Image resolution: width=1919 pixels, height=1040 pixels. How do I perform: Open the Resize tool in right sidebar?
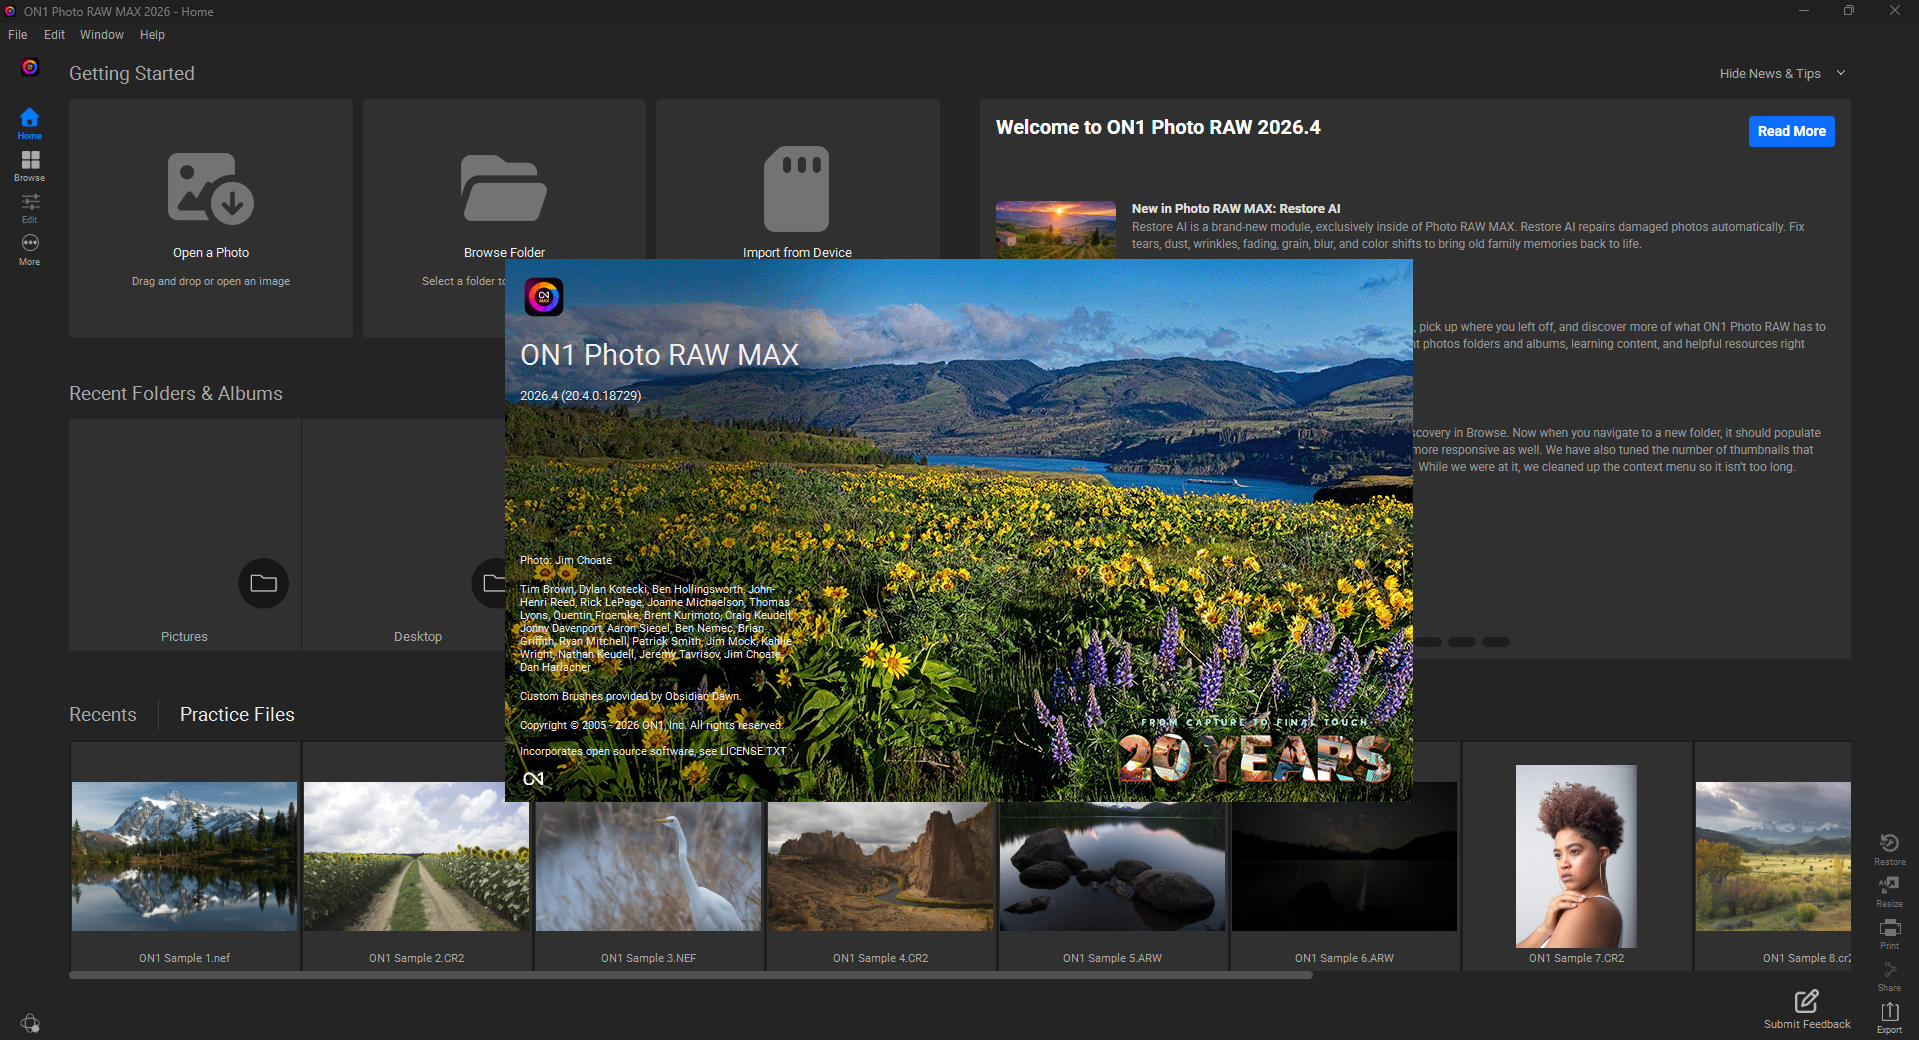pyautogui.click(x=1889, y=891)
